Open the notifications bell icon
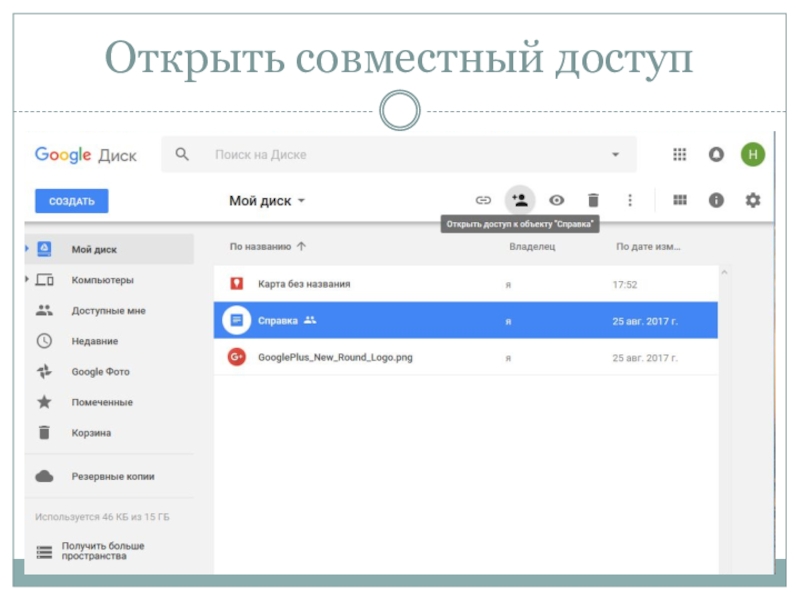This screenshot has height=600, width=800. (x=716, y=154)
